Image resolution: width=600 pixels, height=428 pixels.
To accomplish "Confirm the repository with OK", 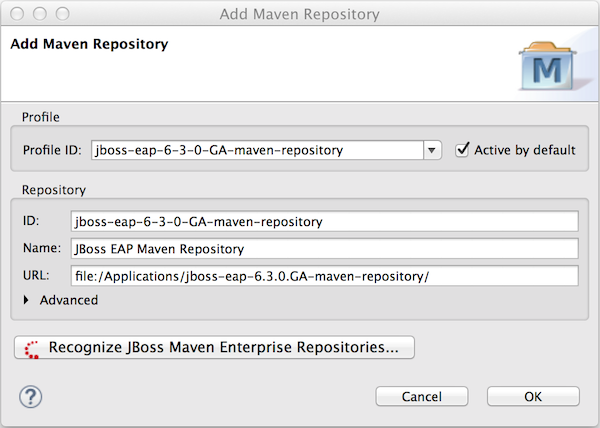I will pos(532,397).
